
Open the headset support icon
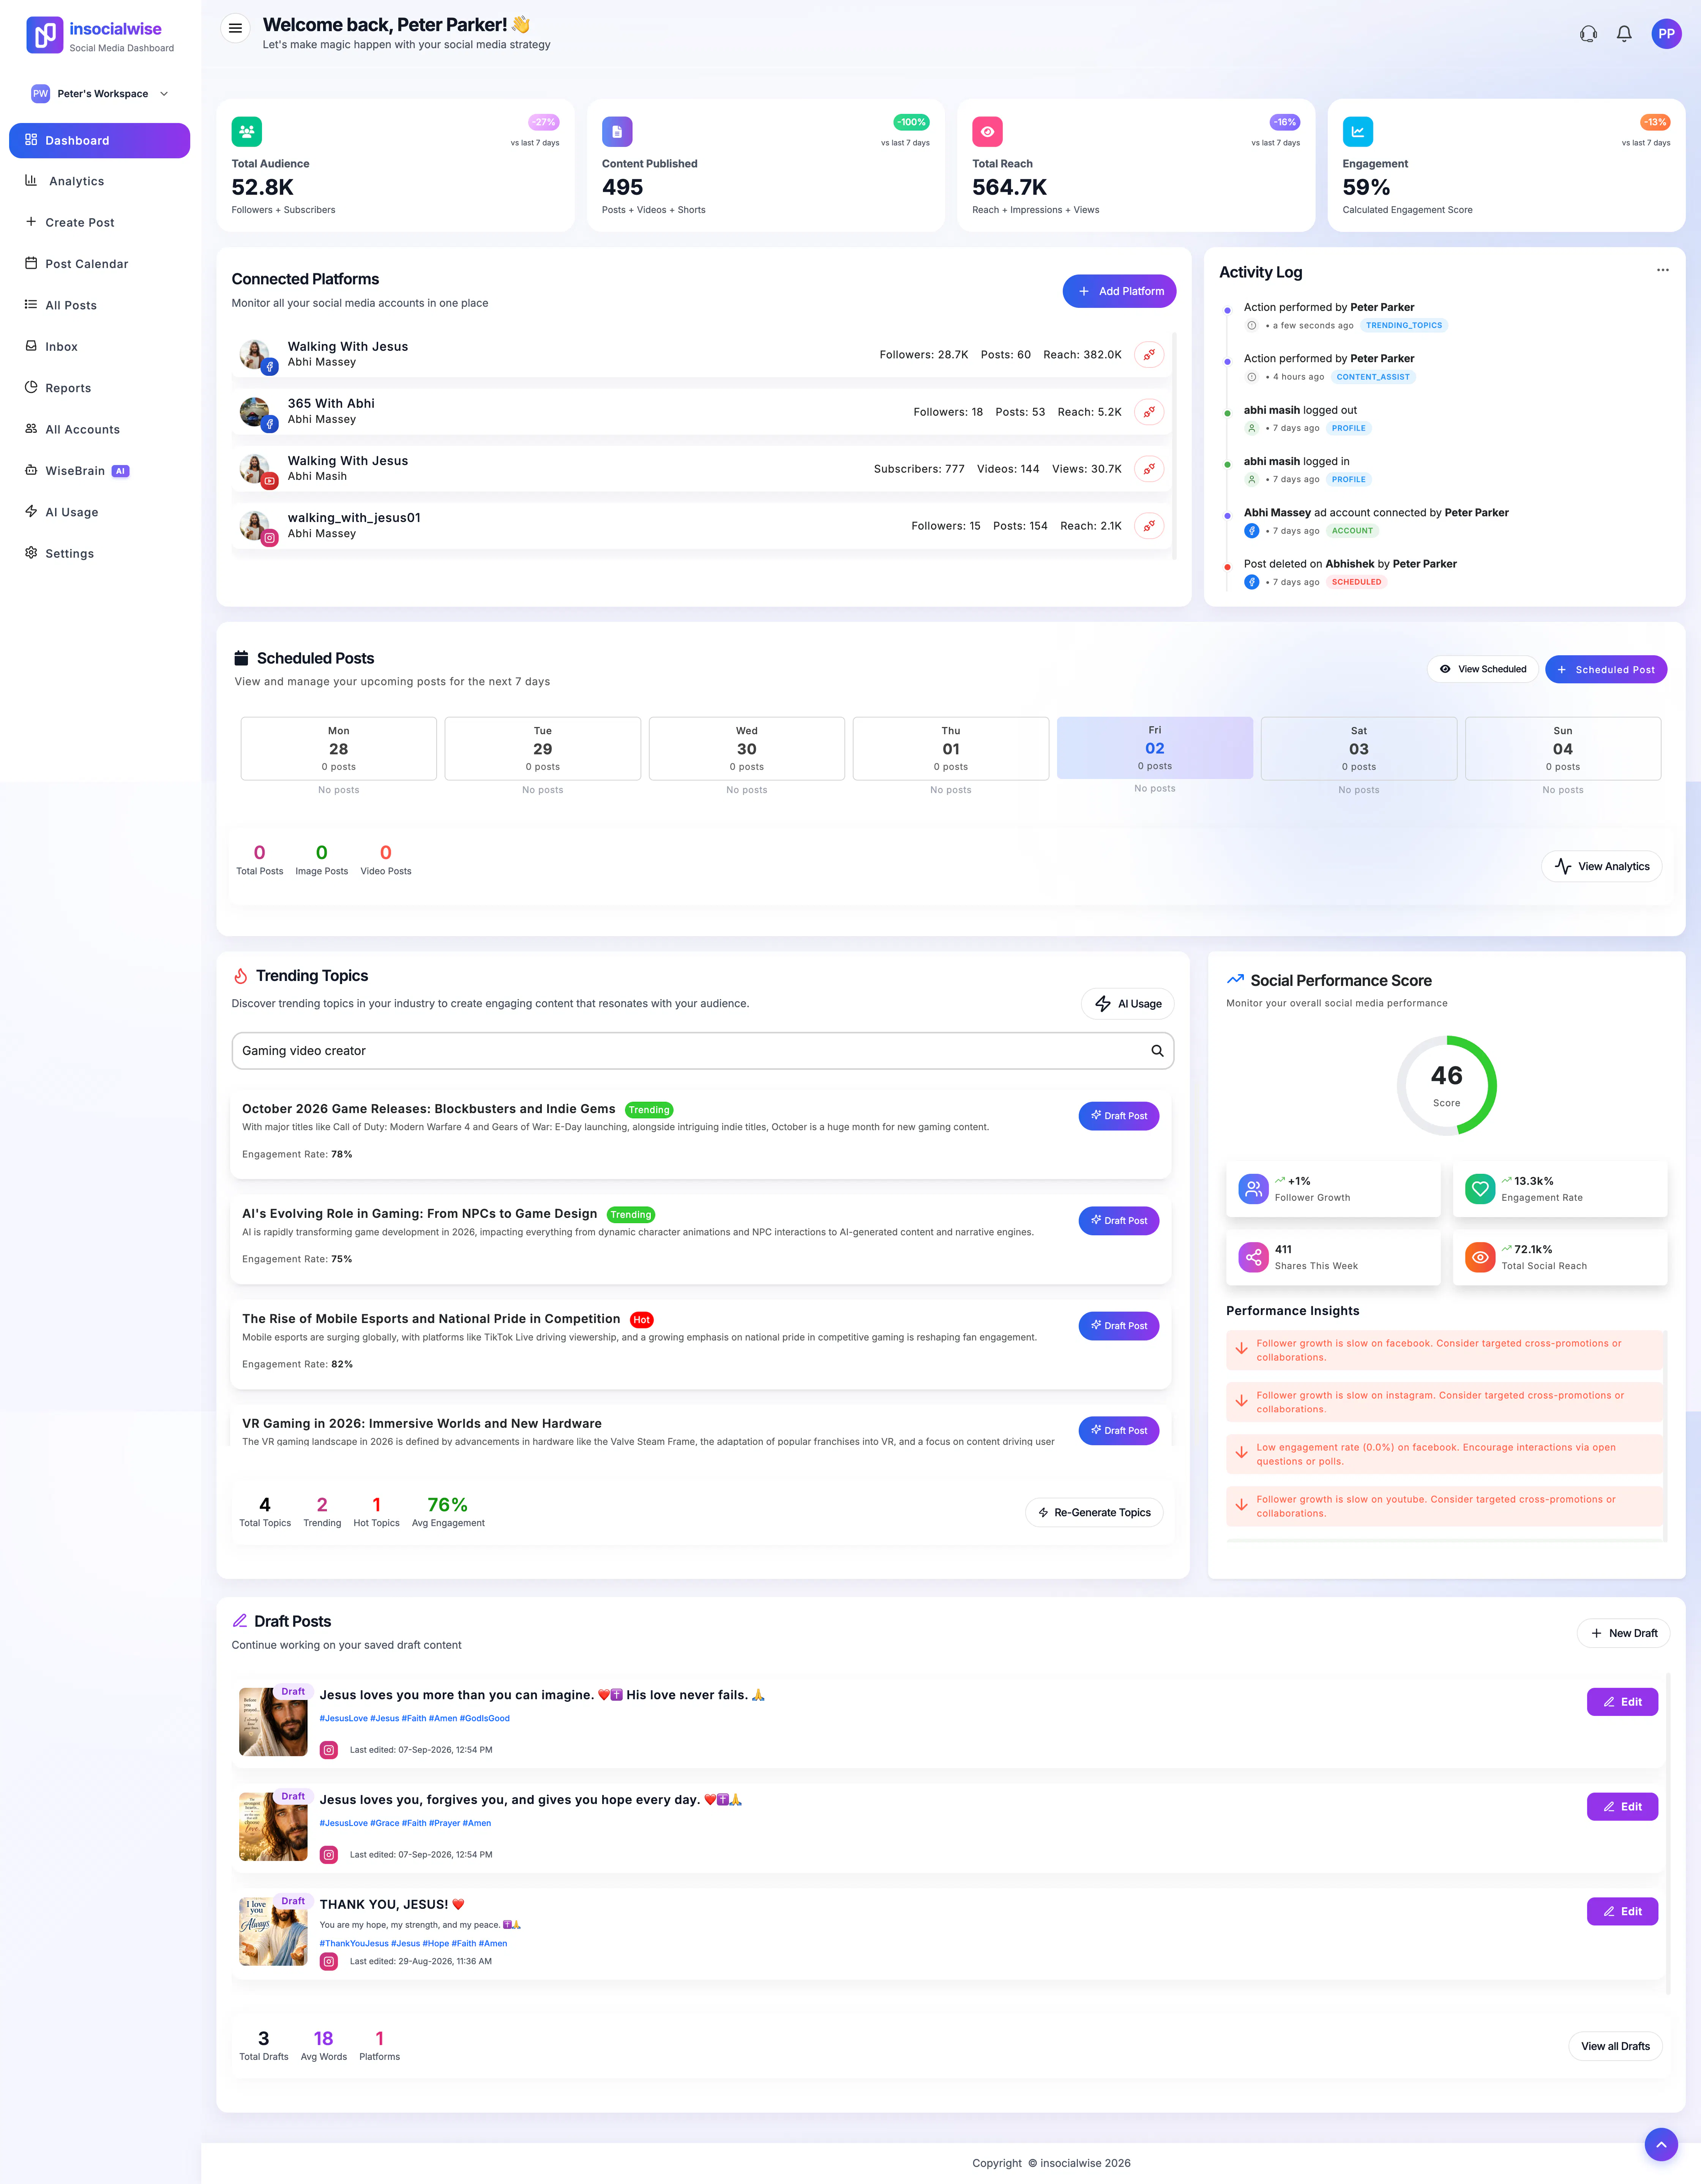[1588, 34]
